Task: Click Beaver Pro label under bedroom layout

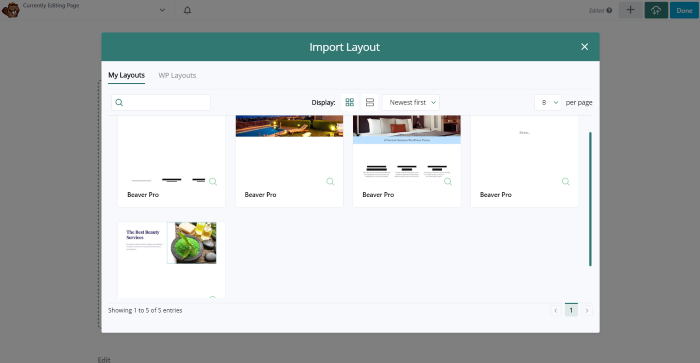Action: 378,195
